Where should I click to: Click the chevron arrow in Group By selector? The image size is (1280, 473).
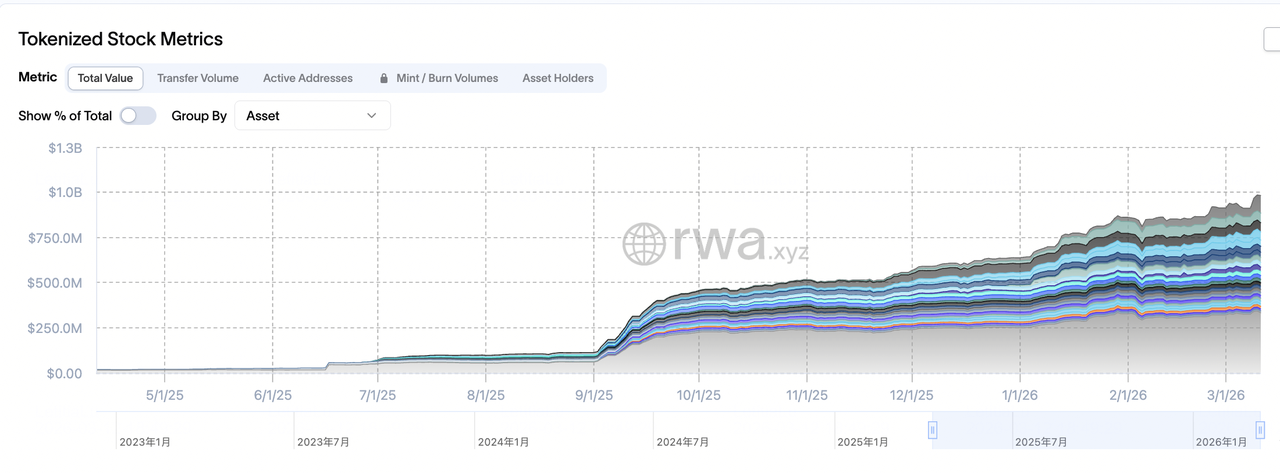point(372,116)
